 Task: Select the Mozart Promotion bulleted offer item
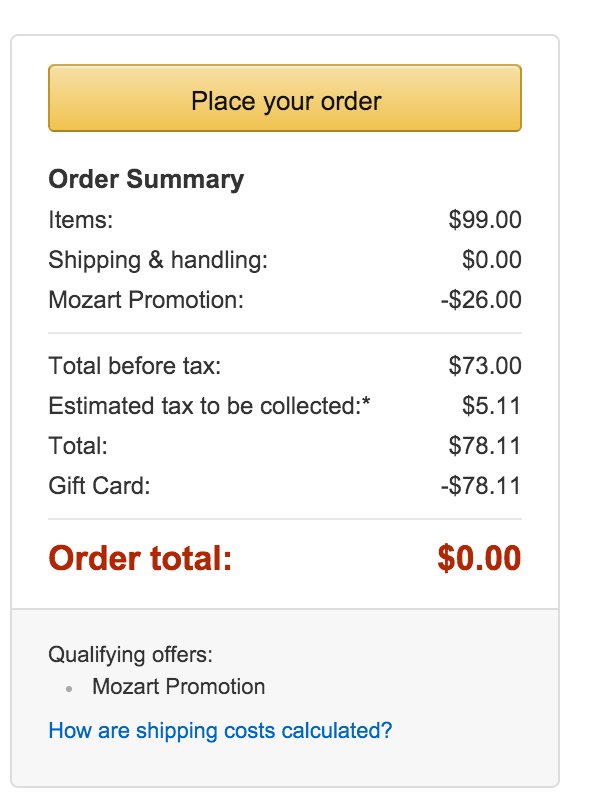(x=179, y=687)
